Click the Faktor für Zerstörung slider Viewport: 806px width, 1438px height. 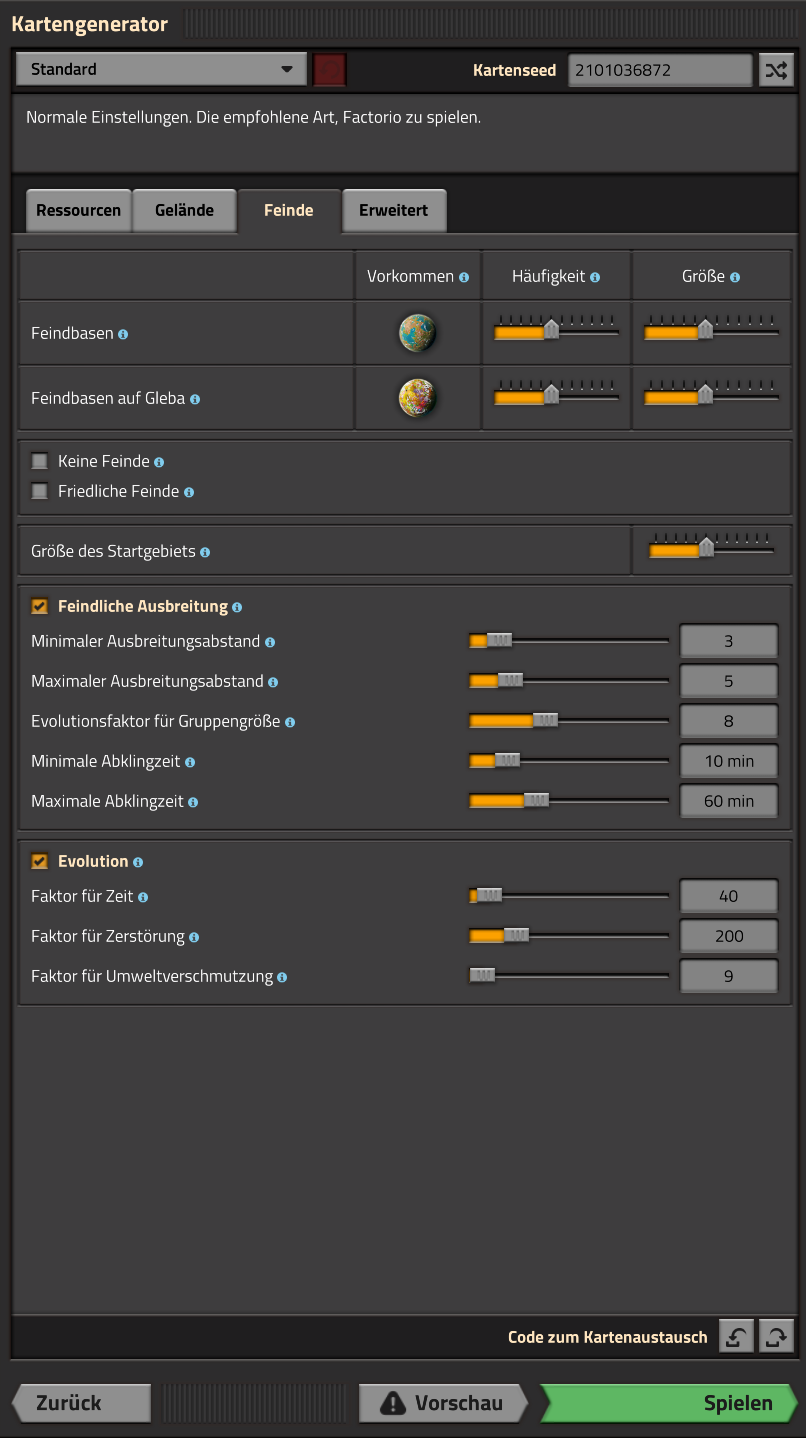(x=569, y=936)
